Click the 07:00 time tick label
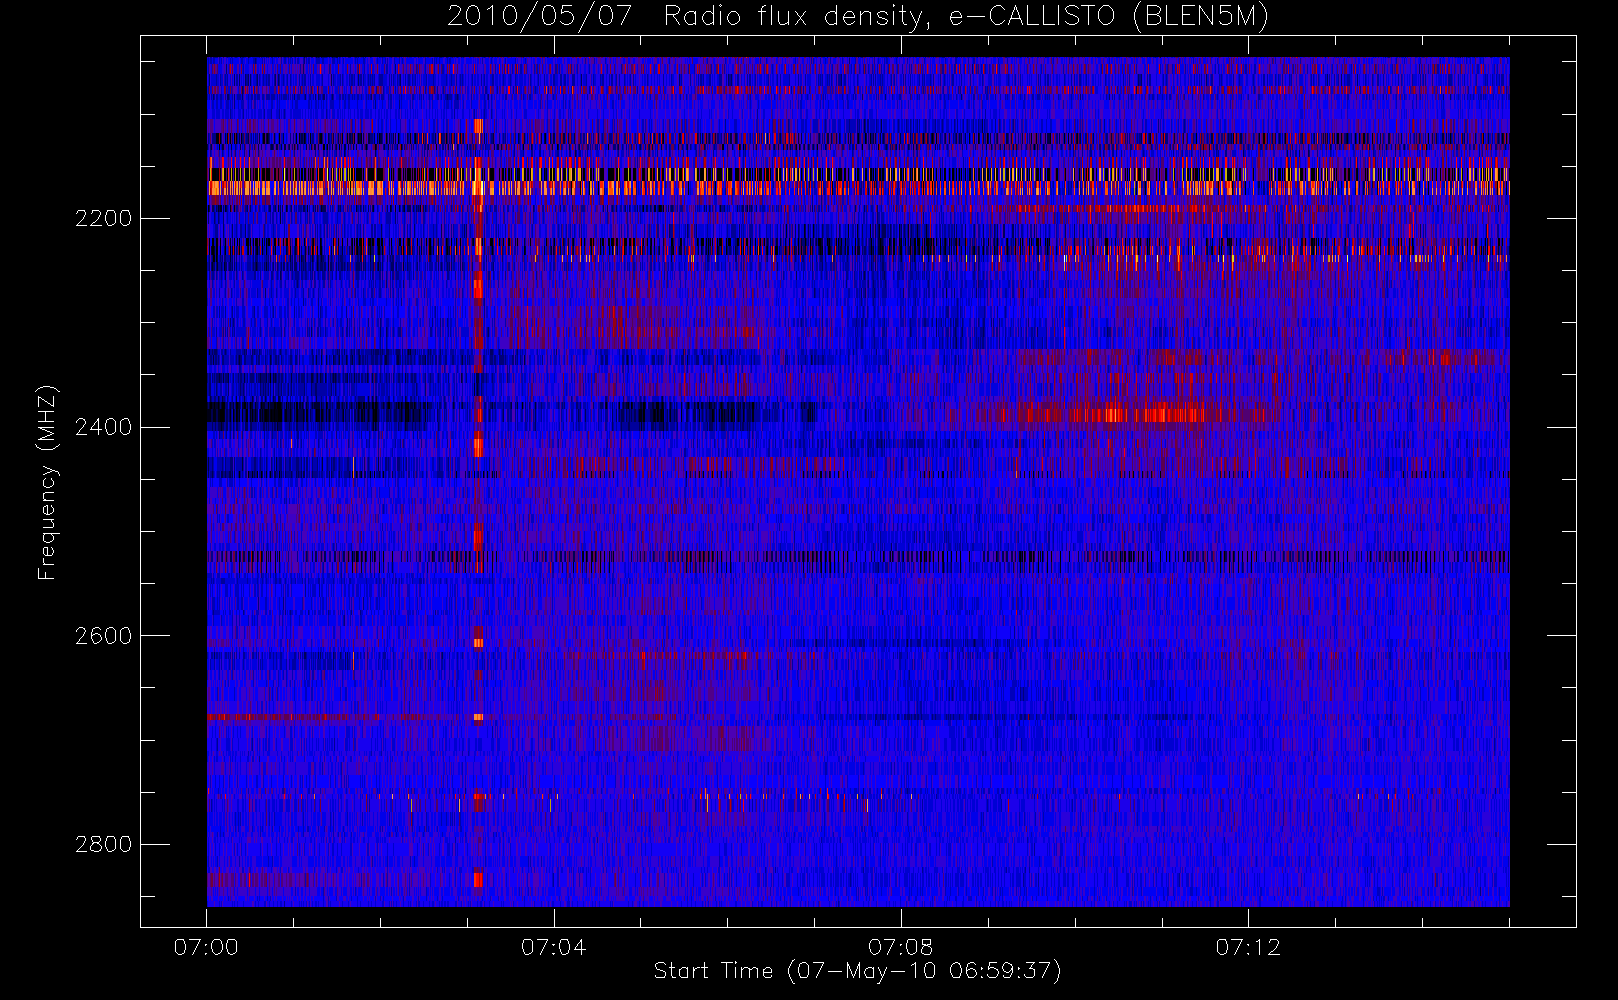 click(x=206, y=947)
